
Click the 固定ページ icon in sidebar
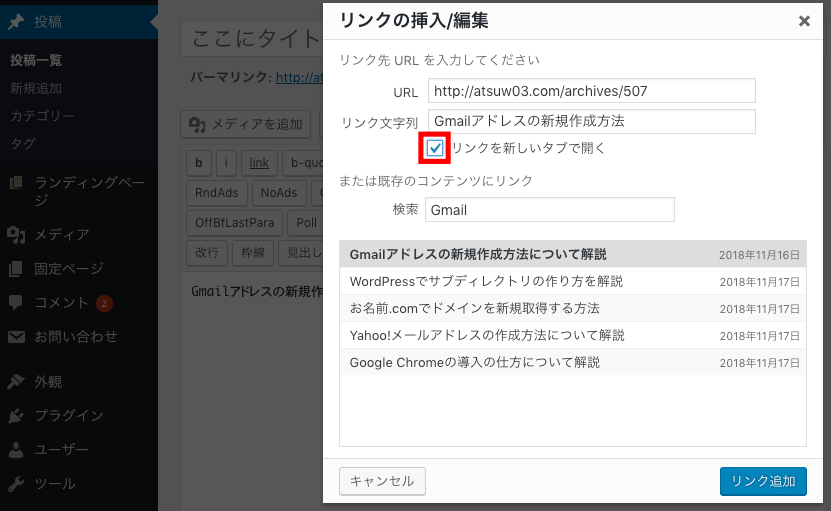(16, 269)
